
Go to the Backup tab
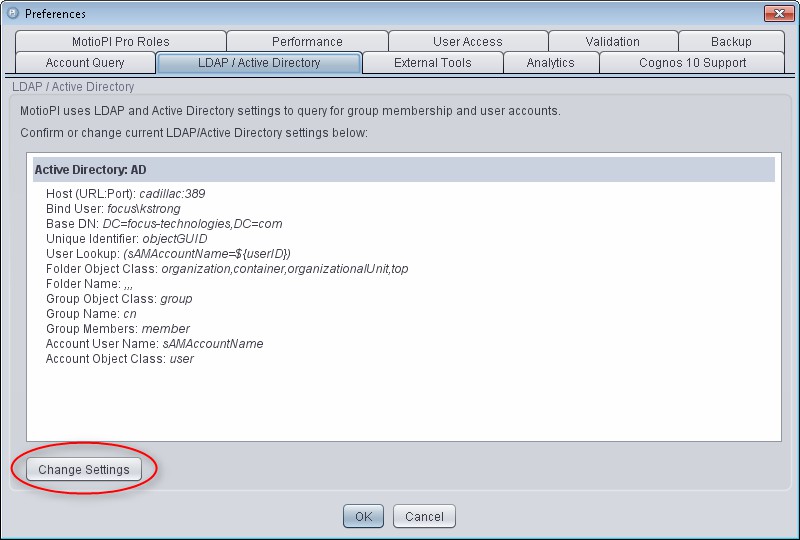click(731, 41)
